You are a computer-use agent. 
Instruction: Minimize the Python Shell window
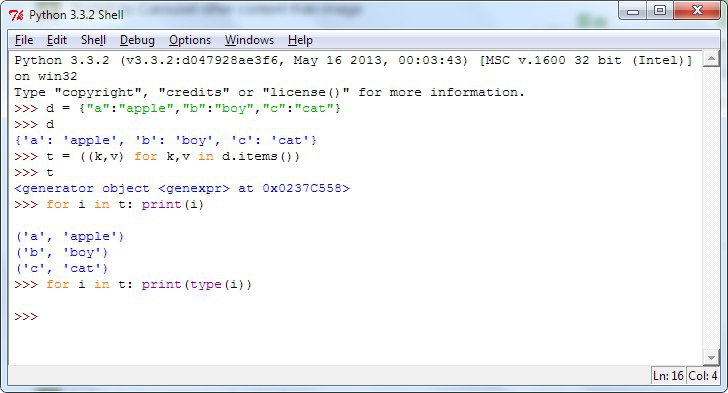coord(633,10)
